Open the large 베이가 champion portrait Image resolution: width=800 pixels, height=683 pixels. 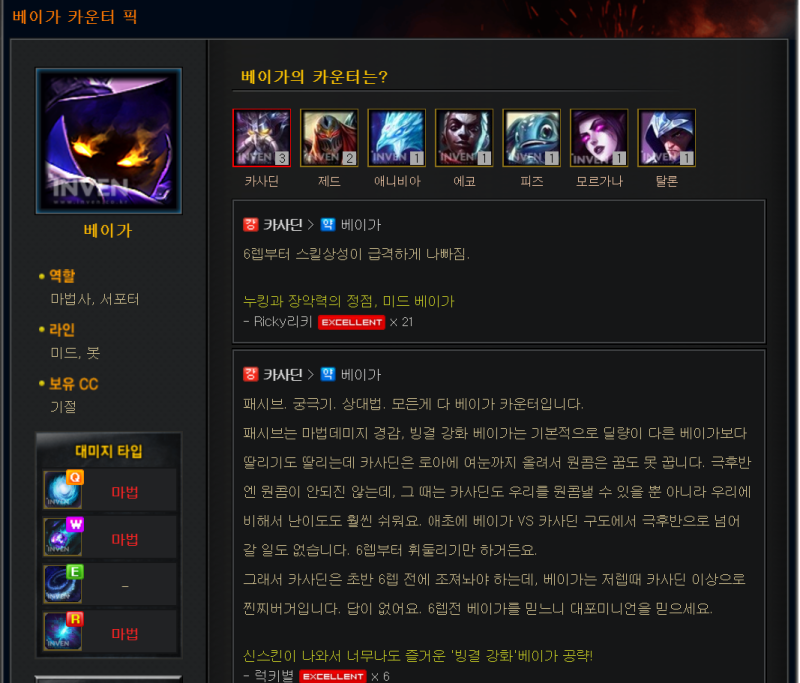[109, 141]
